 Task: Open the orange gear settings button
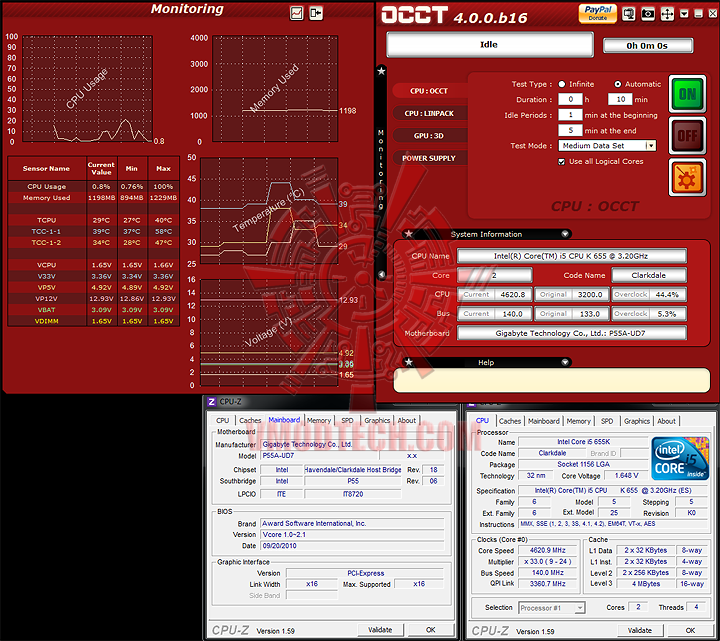(x=687, y=178)
